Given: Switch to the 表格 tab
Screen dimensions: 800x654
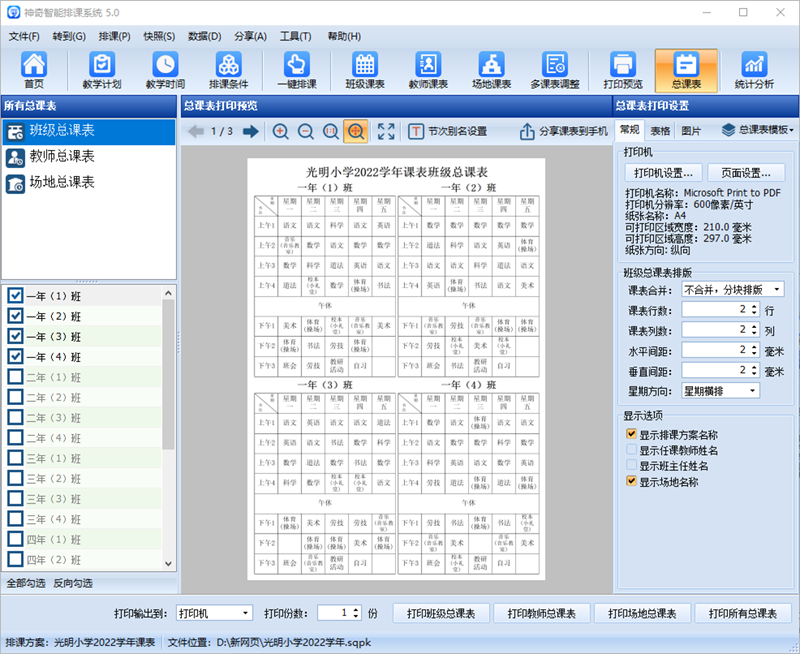Looking at the screenshot, I should pyautogui.click(x=660, y=131).
